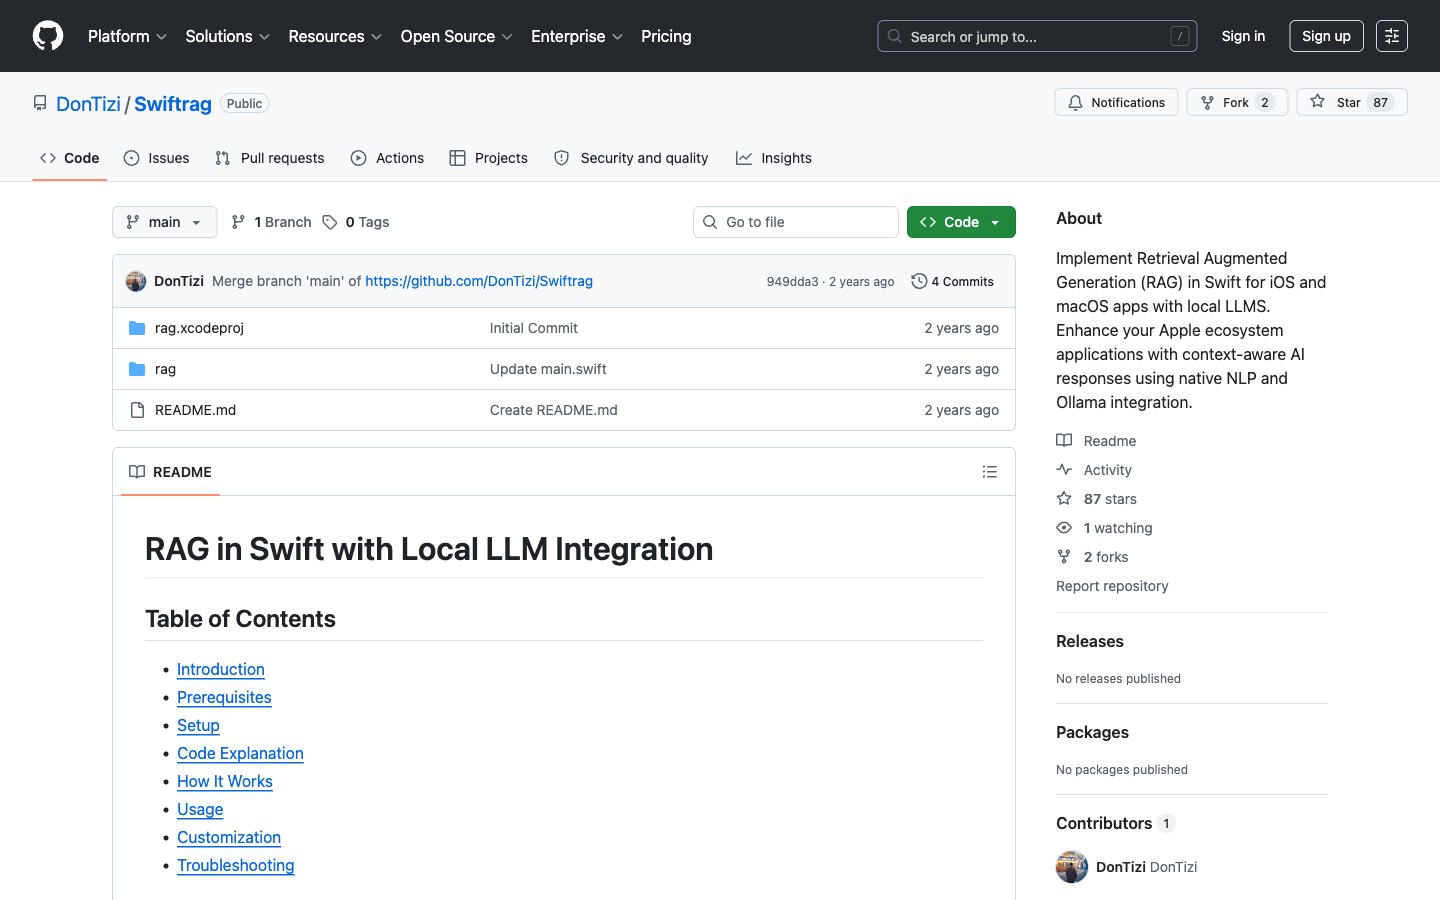Click DonTizi's commit author avatar
Viewport: 1440px width, 900px height.
click(136, 281)
